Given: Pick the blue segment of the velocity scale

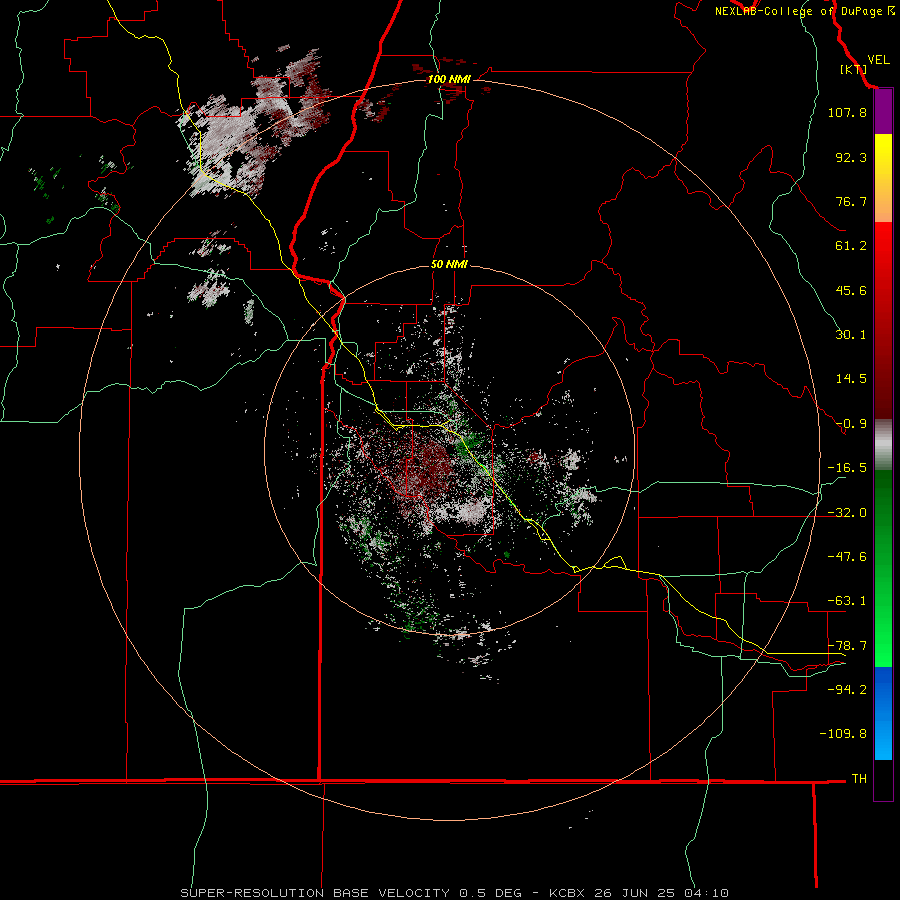Looking at the screenshot, I should tap(883, 713).
